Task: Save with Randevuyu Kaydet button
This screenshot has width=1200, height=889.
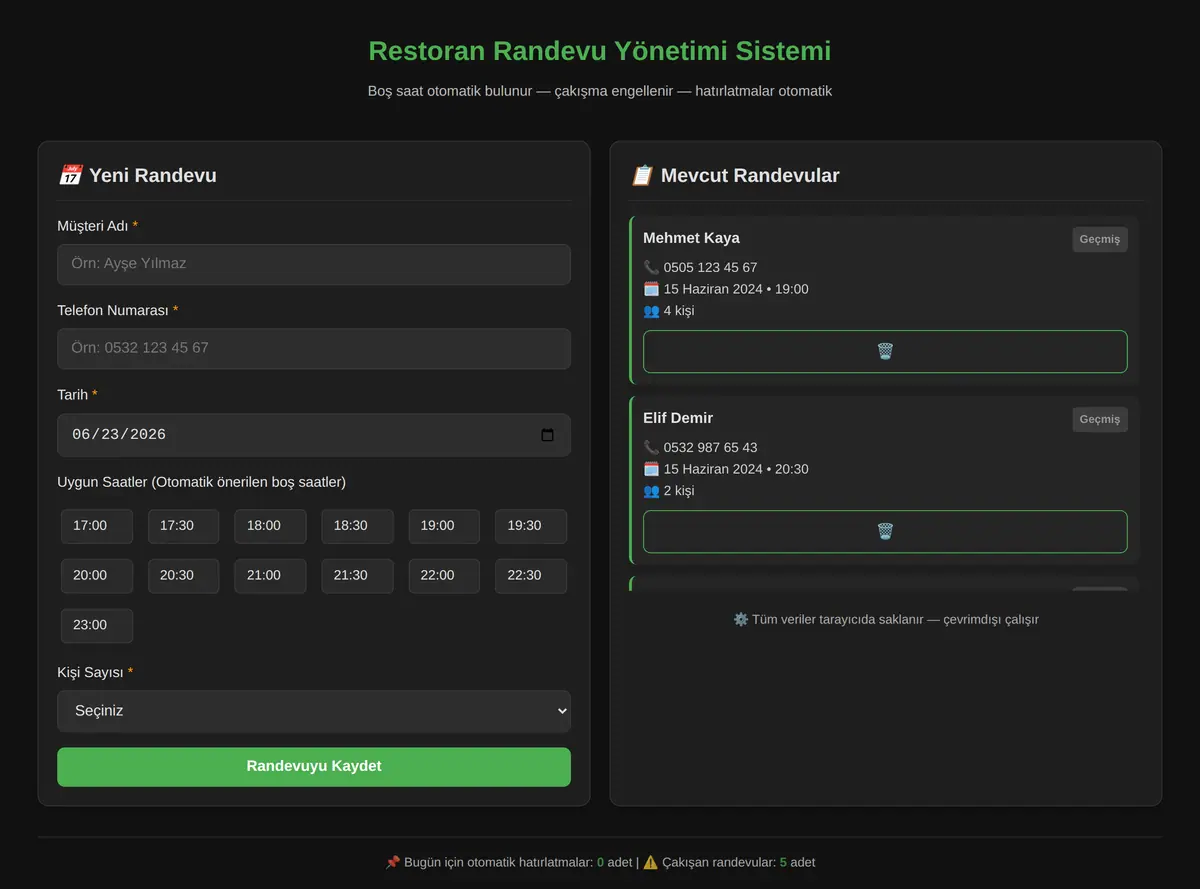Action: click(314, 767)
